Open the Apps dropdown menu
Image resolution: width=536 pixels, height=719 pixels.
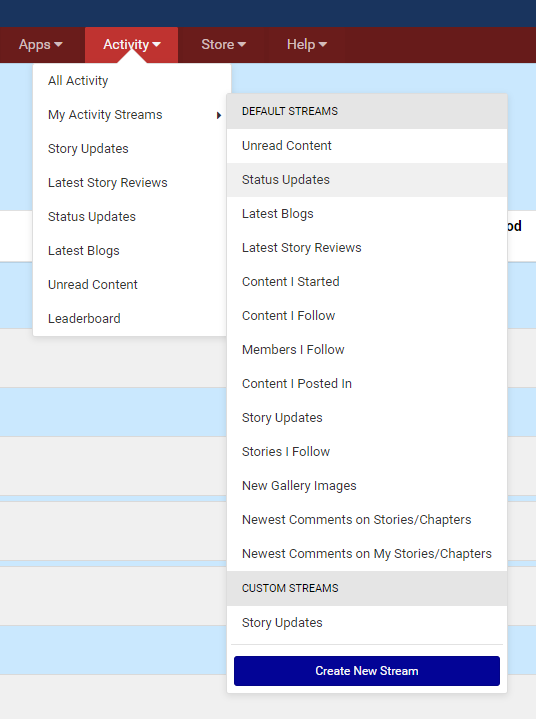40,44
